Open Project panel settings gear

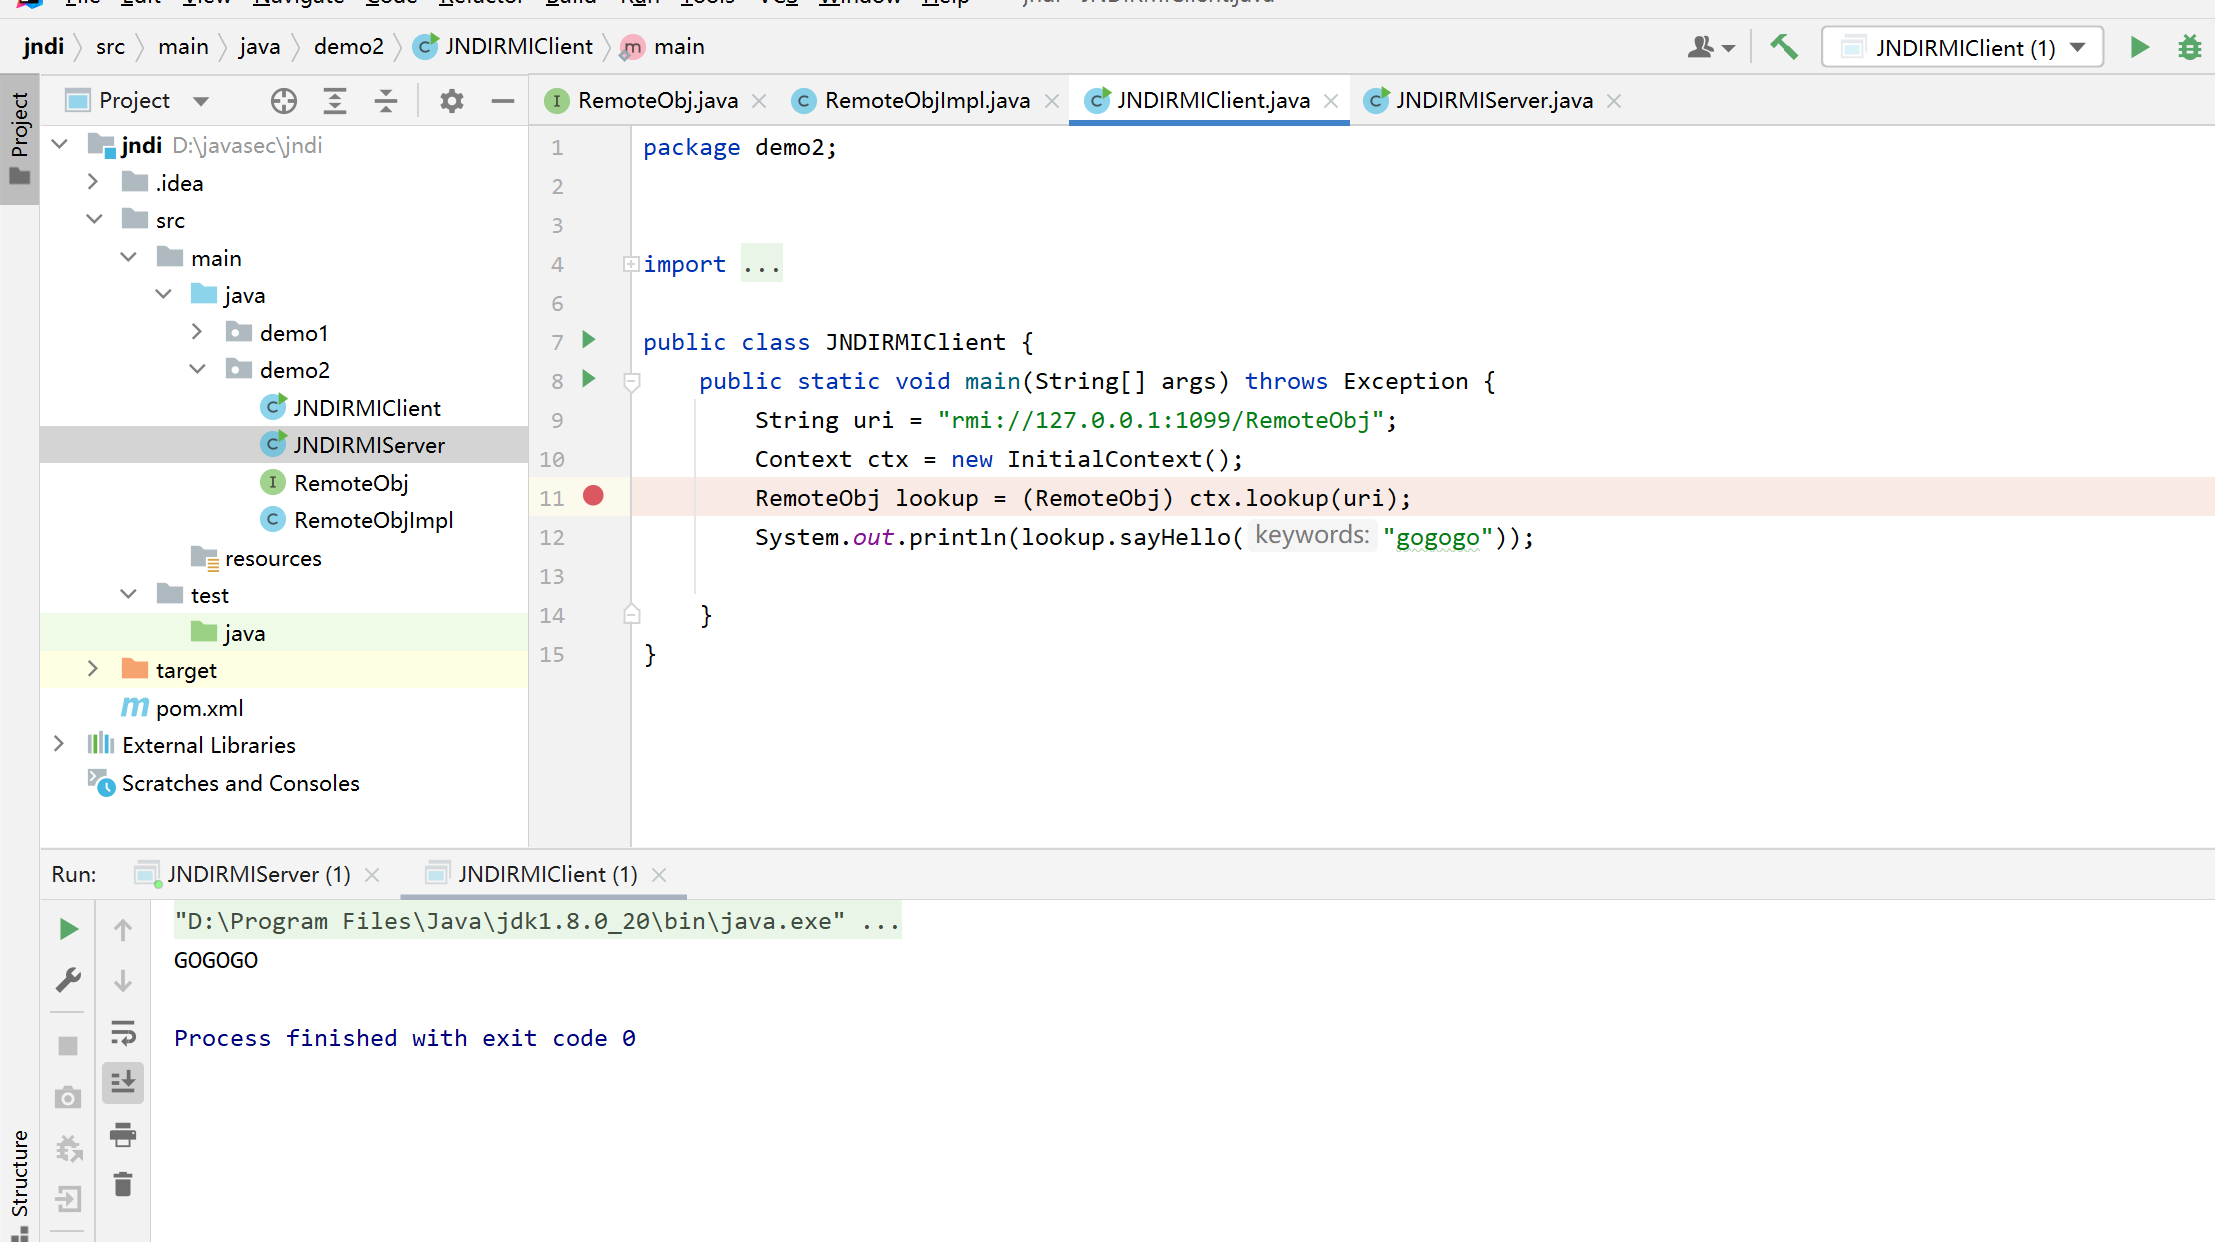click(x=452, y=100)
